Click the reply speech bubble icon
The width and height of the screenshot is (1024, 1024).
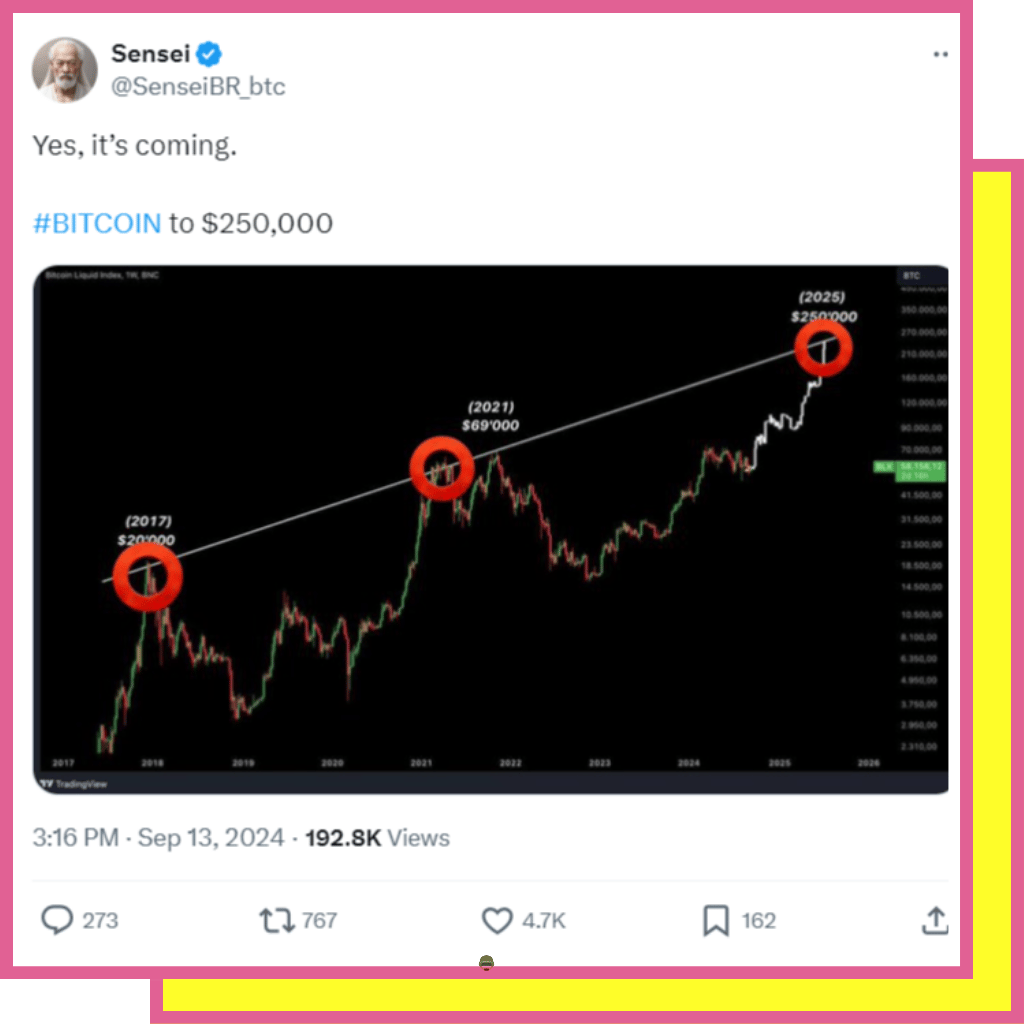coord(57,920)
